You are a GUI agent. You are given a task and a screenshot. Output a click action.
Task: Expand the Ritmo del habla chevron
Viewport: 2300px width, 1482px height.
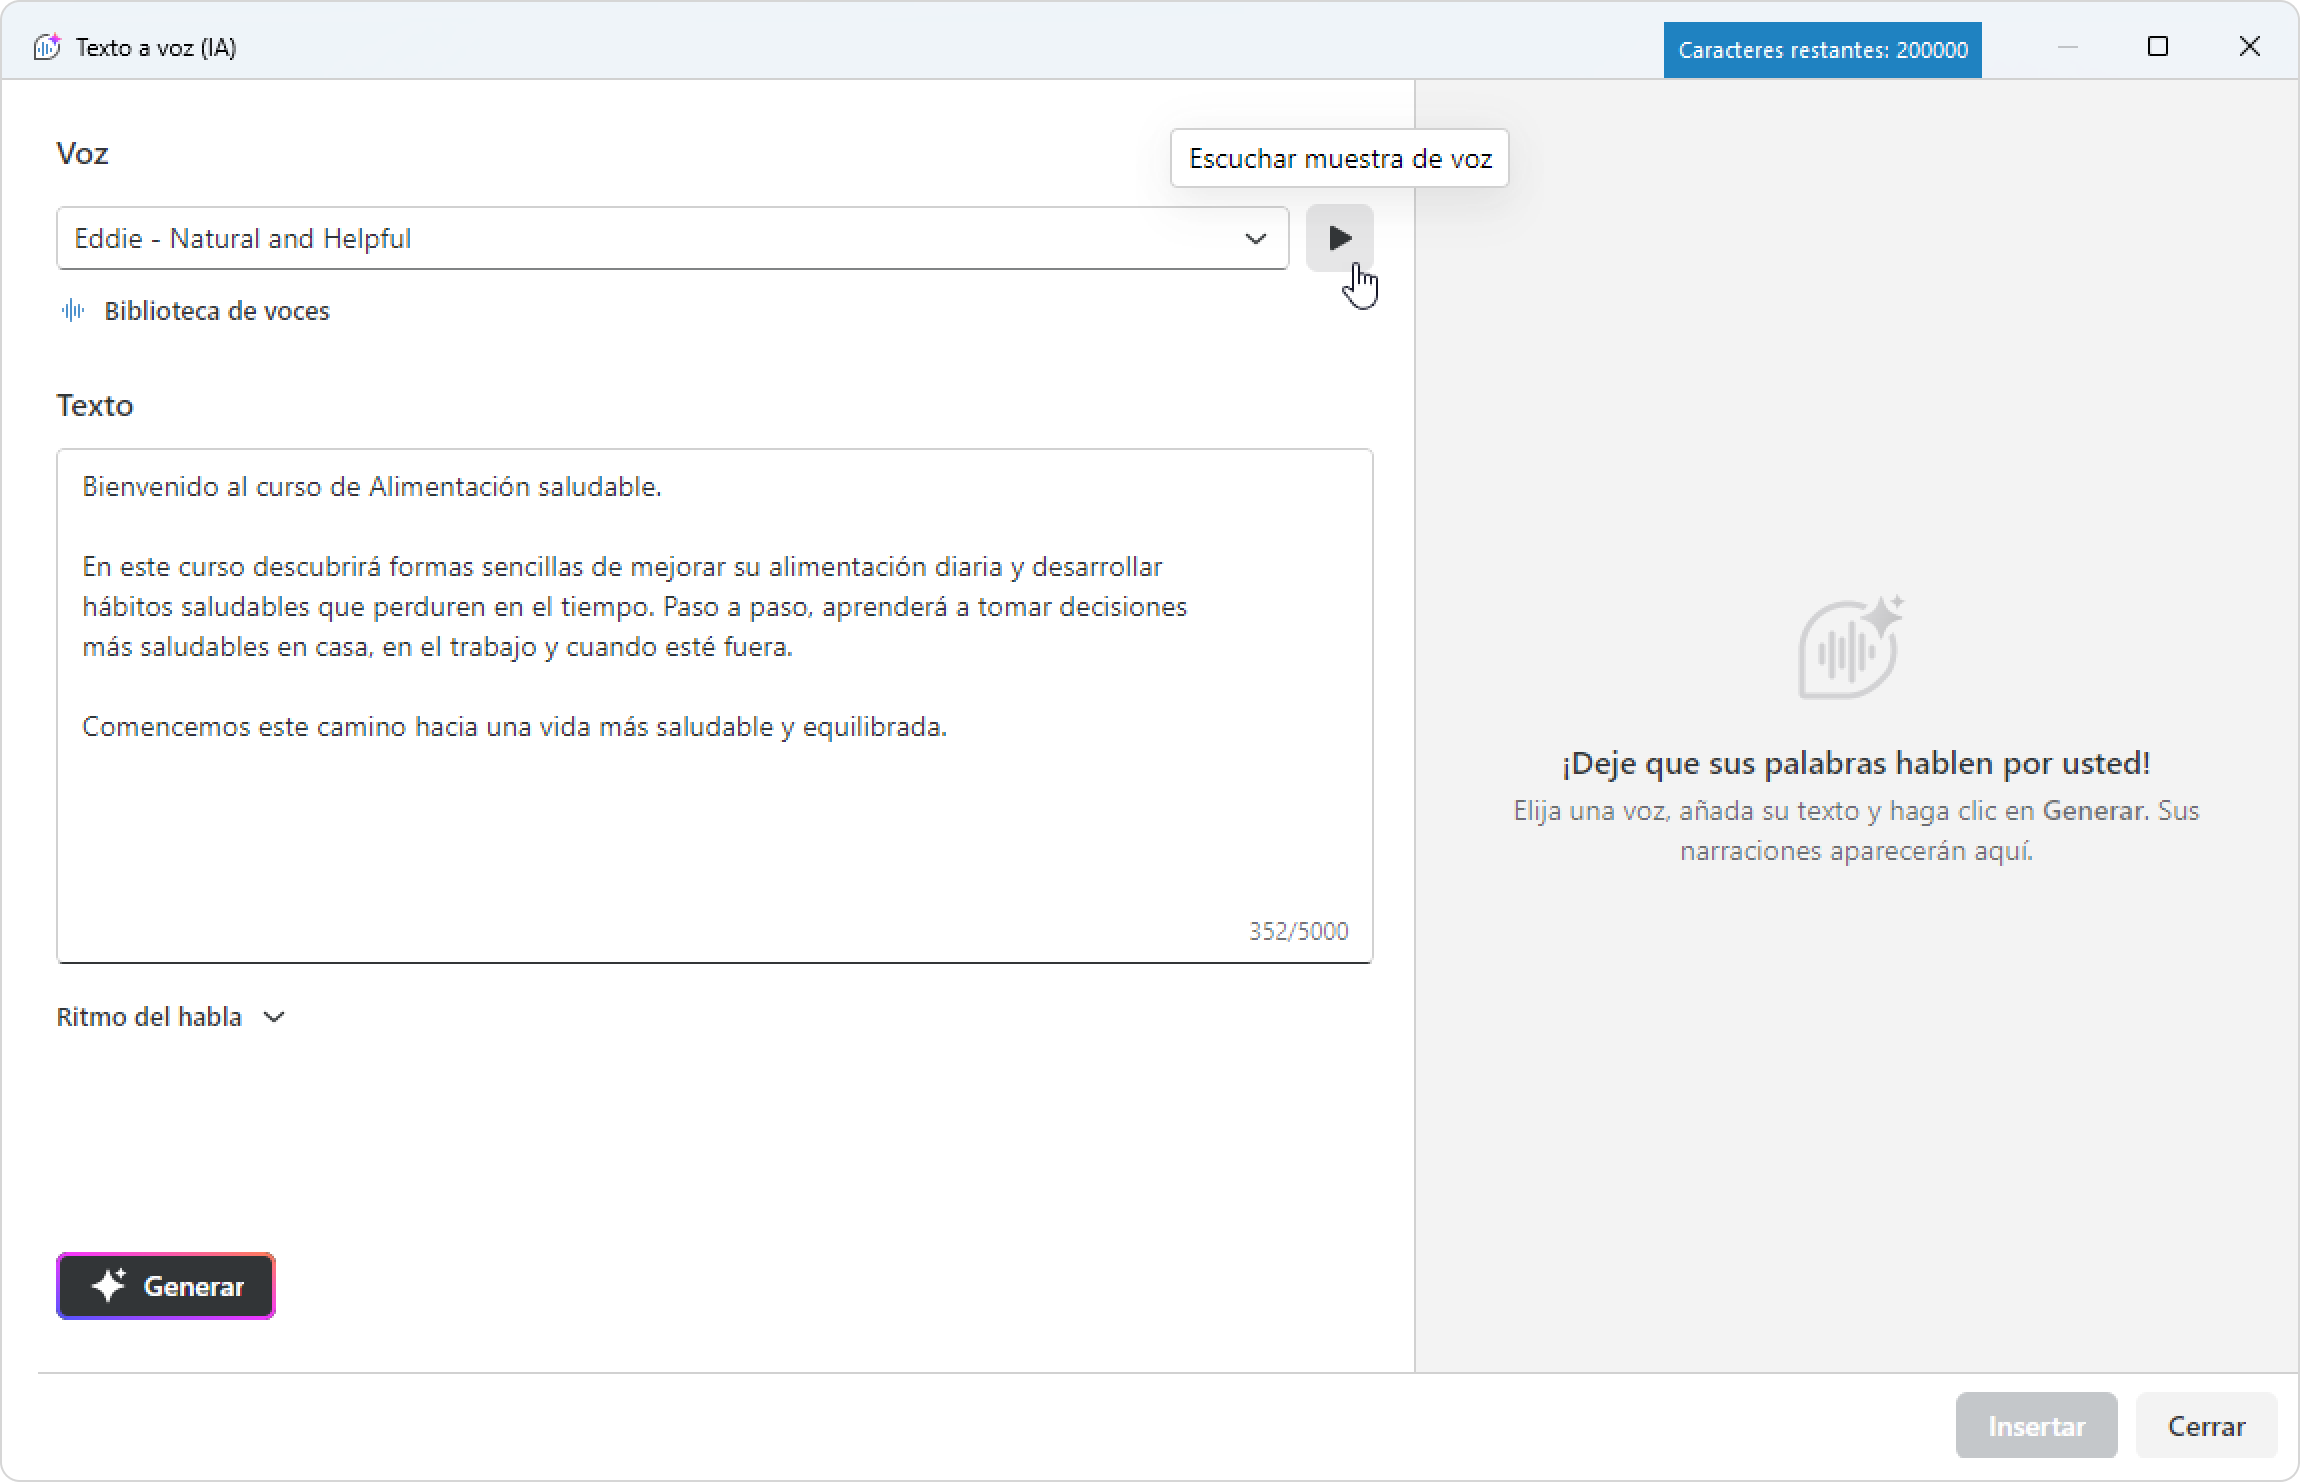pos(274,1017)
